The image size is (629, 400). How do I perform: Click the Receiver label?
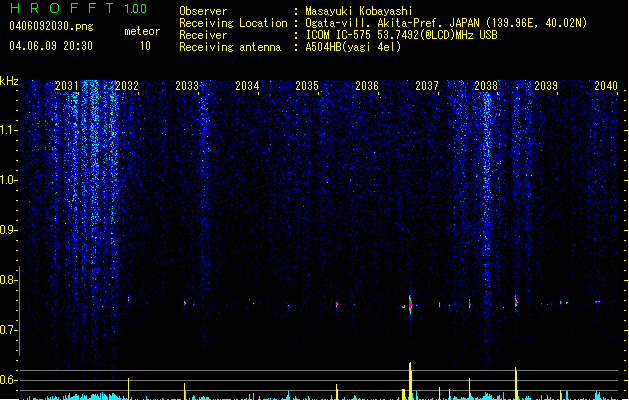point(203,35)
